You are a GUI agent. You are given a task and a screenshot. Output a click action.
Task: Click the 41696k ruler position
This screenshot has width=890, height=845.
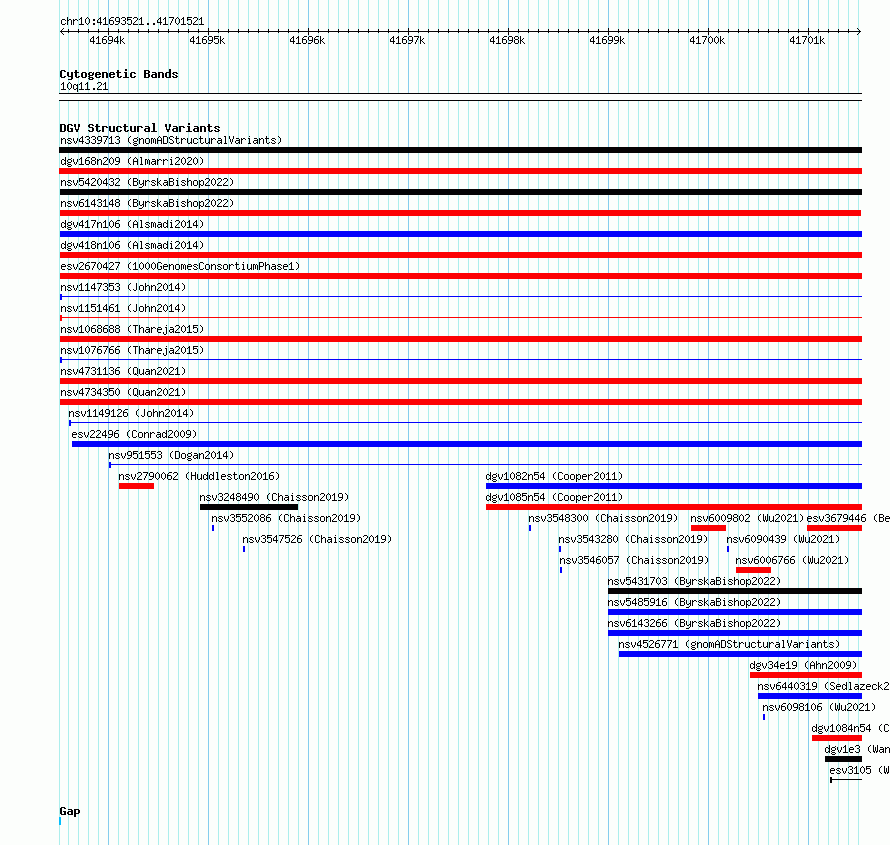coord(307,40)
